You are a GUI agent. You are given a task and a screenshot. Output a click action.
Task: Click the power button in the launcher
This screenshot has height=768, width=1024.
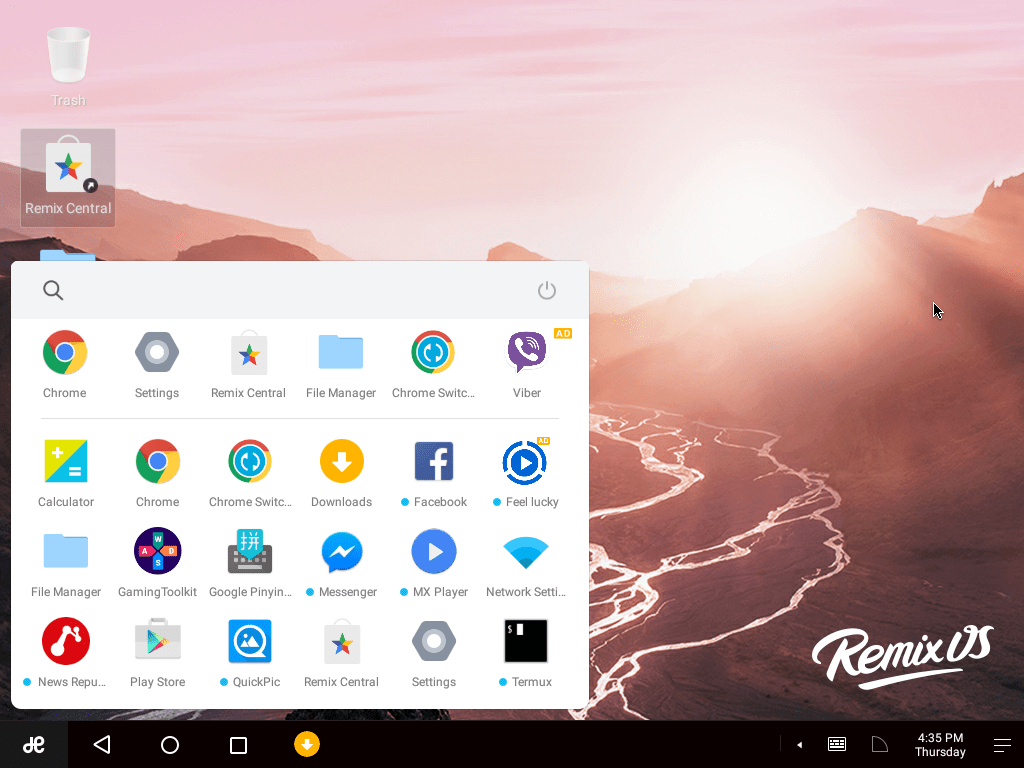click(547, 290)
